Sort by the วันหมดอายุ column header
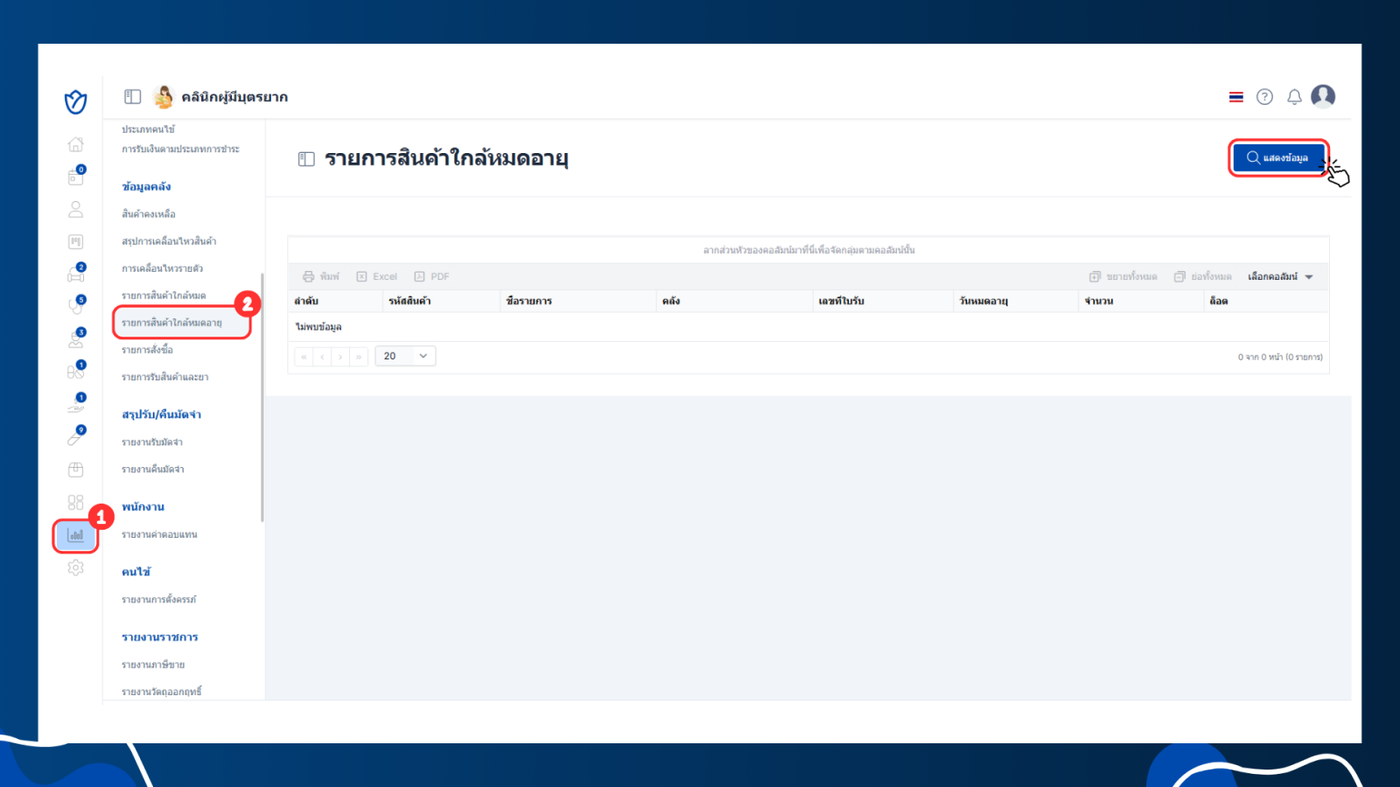This screenshot has width=1400, height=787. click(x=1016, y=301)
